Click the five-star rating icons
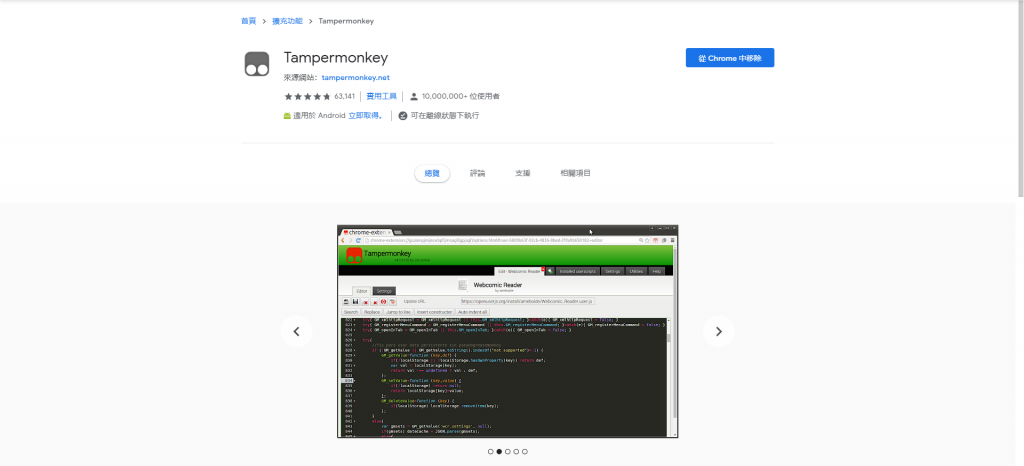Screen dimensions: 1024x466 (308, 97)
